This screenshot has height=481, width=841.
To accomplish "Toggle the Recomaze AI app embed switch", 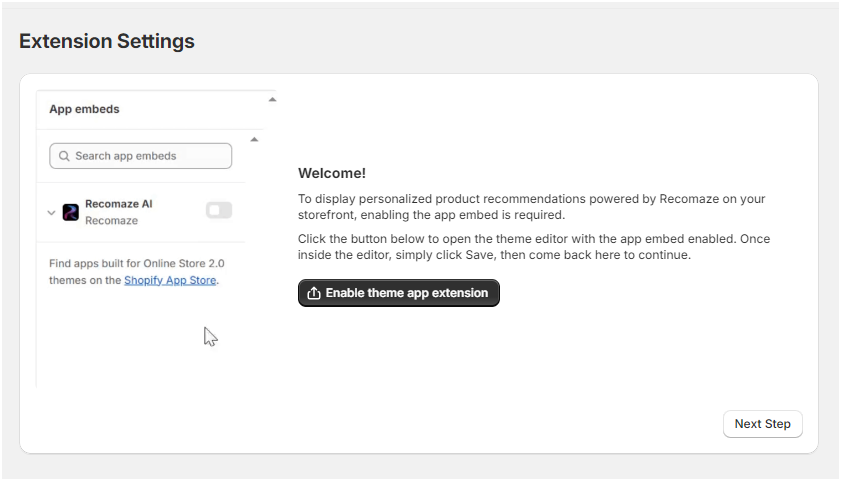I will pos(218,210).
